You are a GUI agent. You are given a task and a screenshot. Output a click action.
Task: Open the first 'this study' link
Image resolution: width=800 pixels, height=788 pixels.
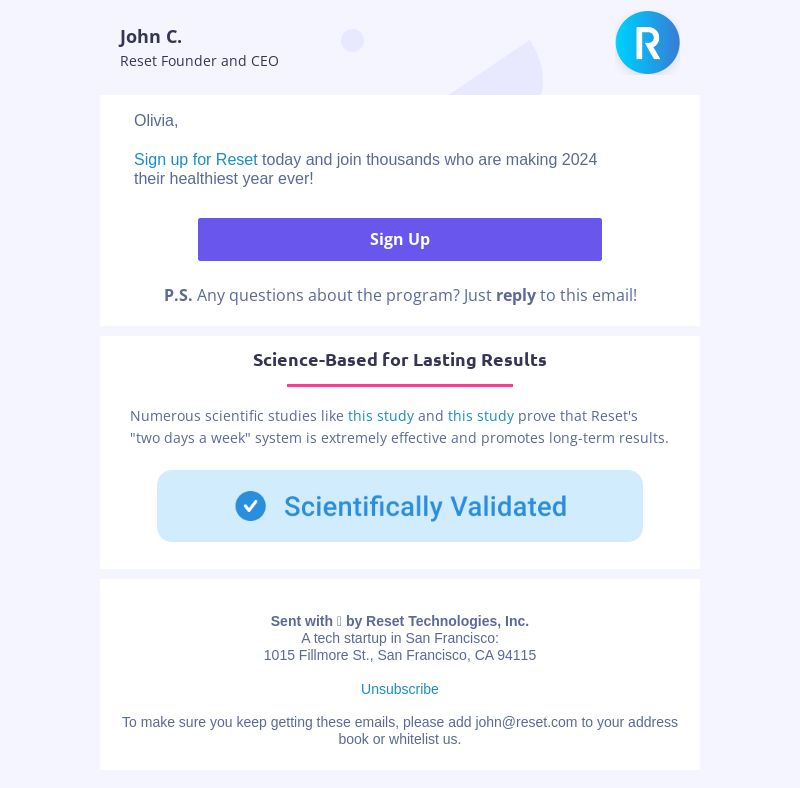point(381,416)
